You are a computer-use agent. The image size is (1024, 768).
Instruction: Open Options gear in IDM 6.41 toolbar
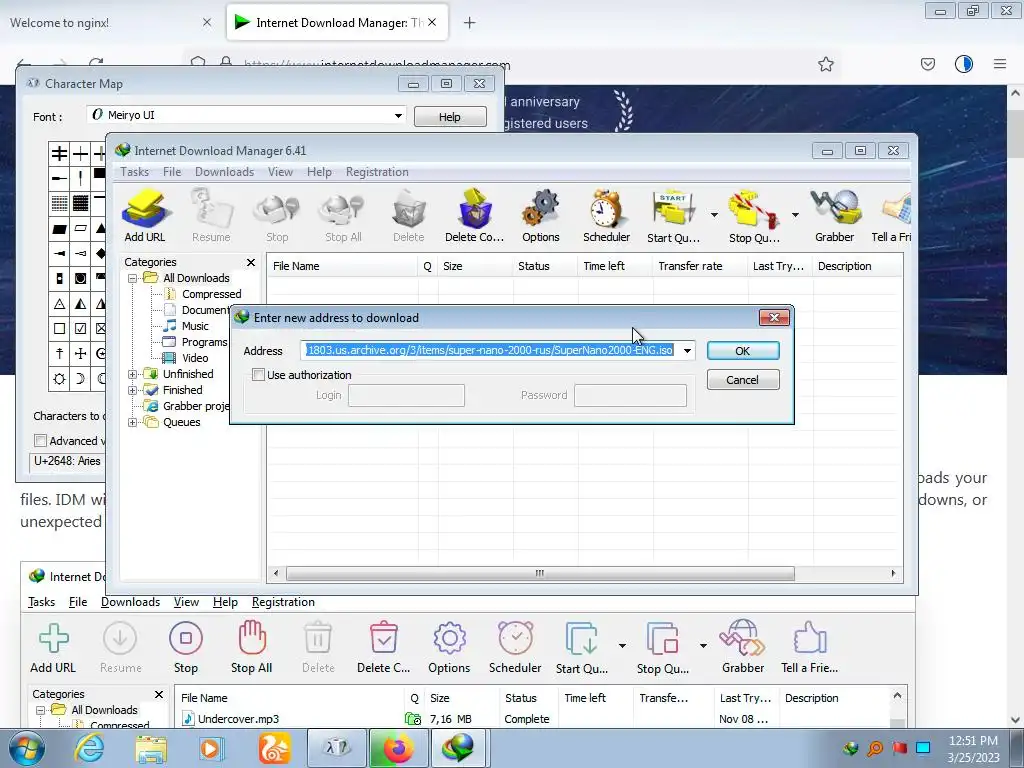pos(541,216)
